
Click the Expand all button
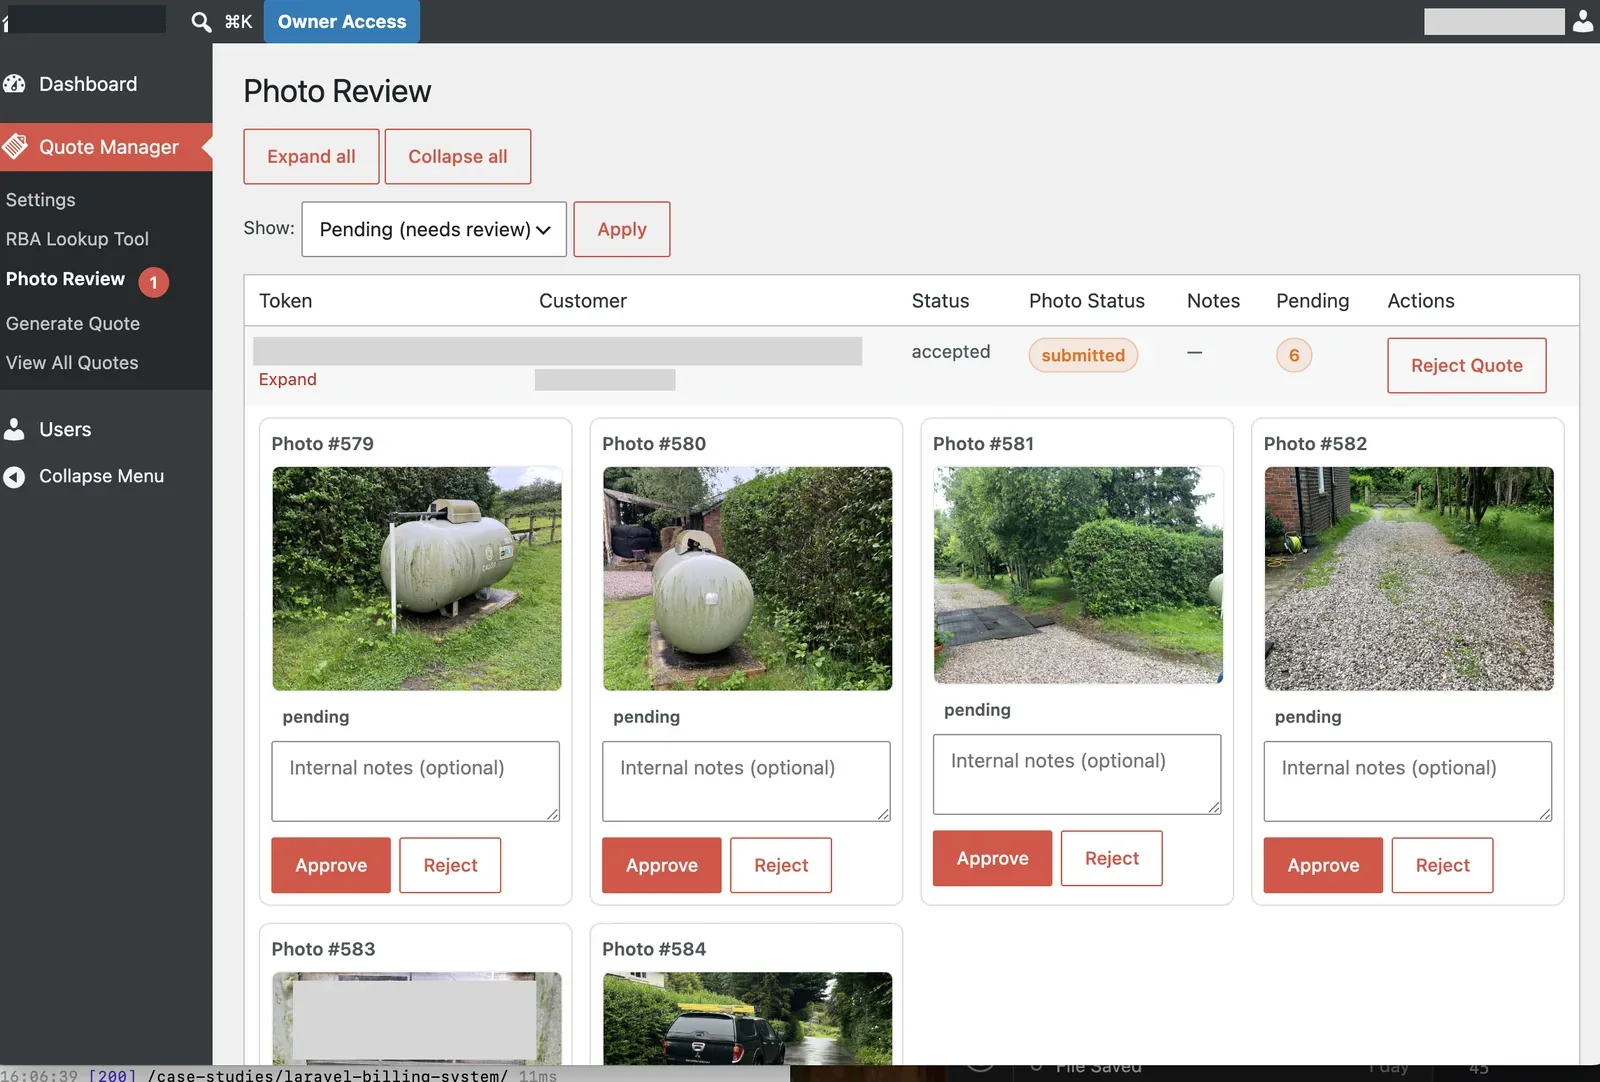click(x=311, y=156)
